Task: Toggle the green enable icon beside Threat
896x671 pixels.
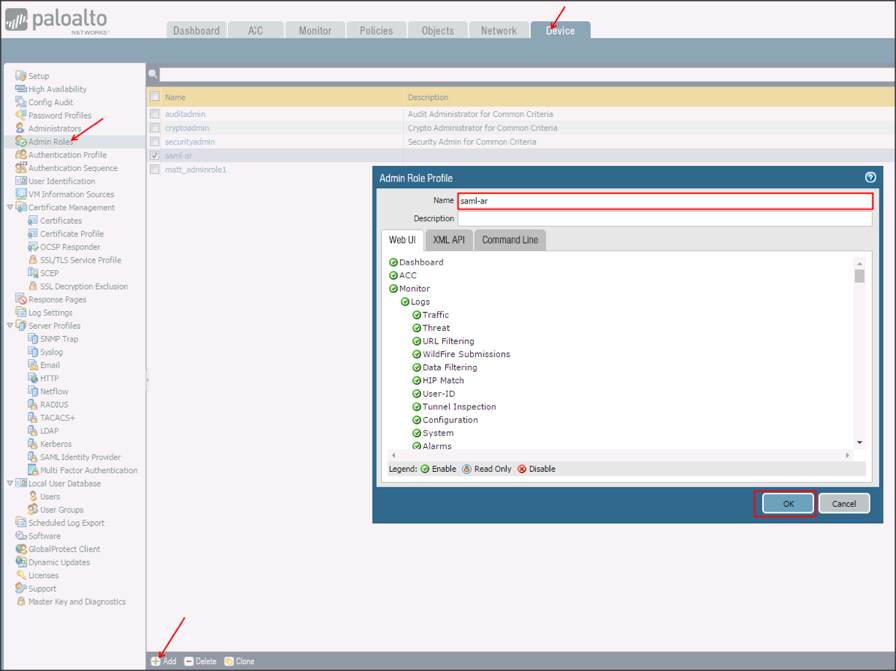Action: tap(417, 328)
